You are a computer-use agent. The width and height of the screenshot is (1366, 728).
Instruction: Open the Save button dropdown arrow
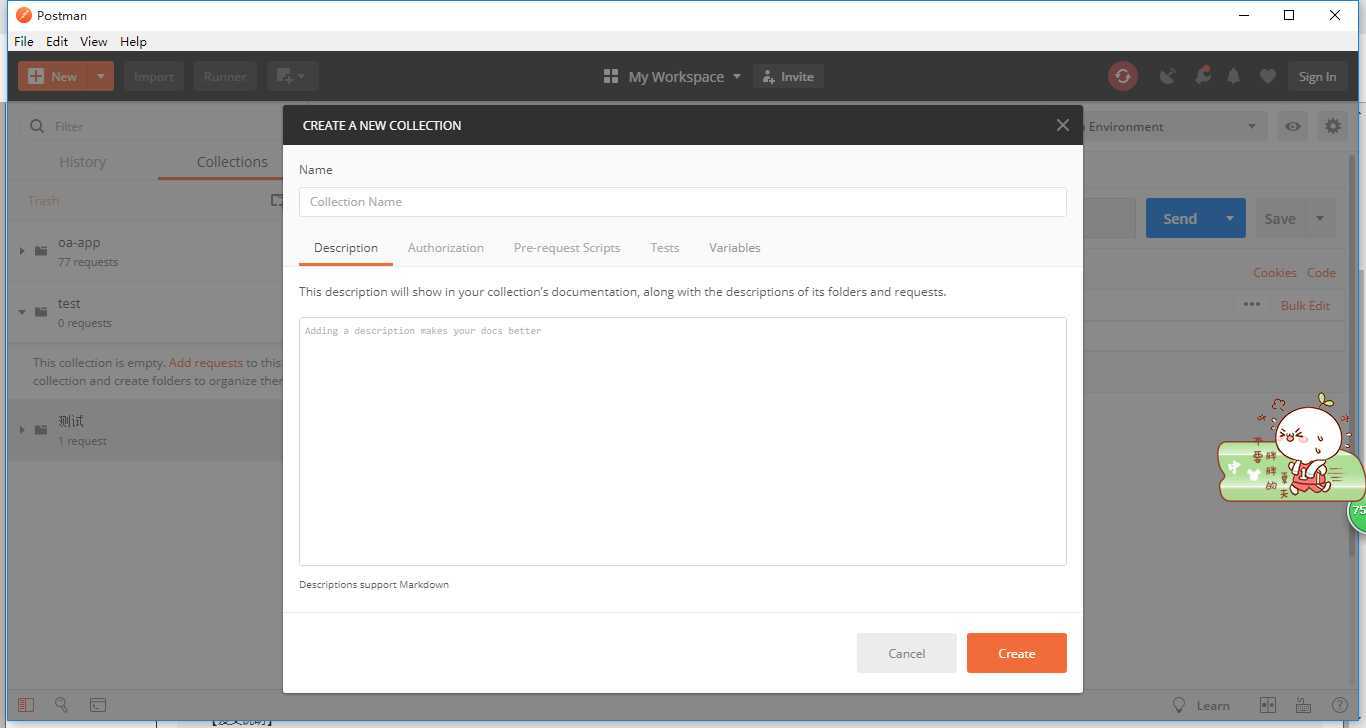pyautogui.click(x=1320, y=218)
